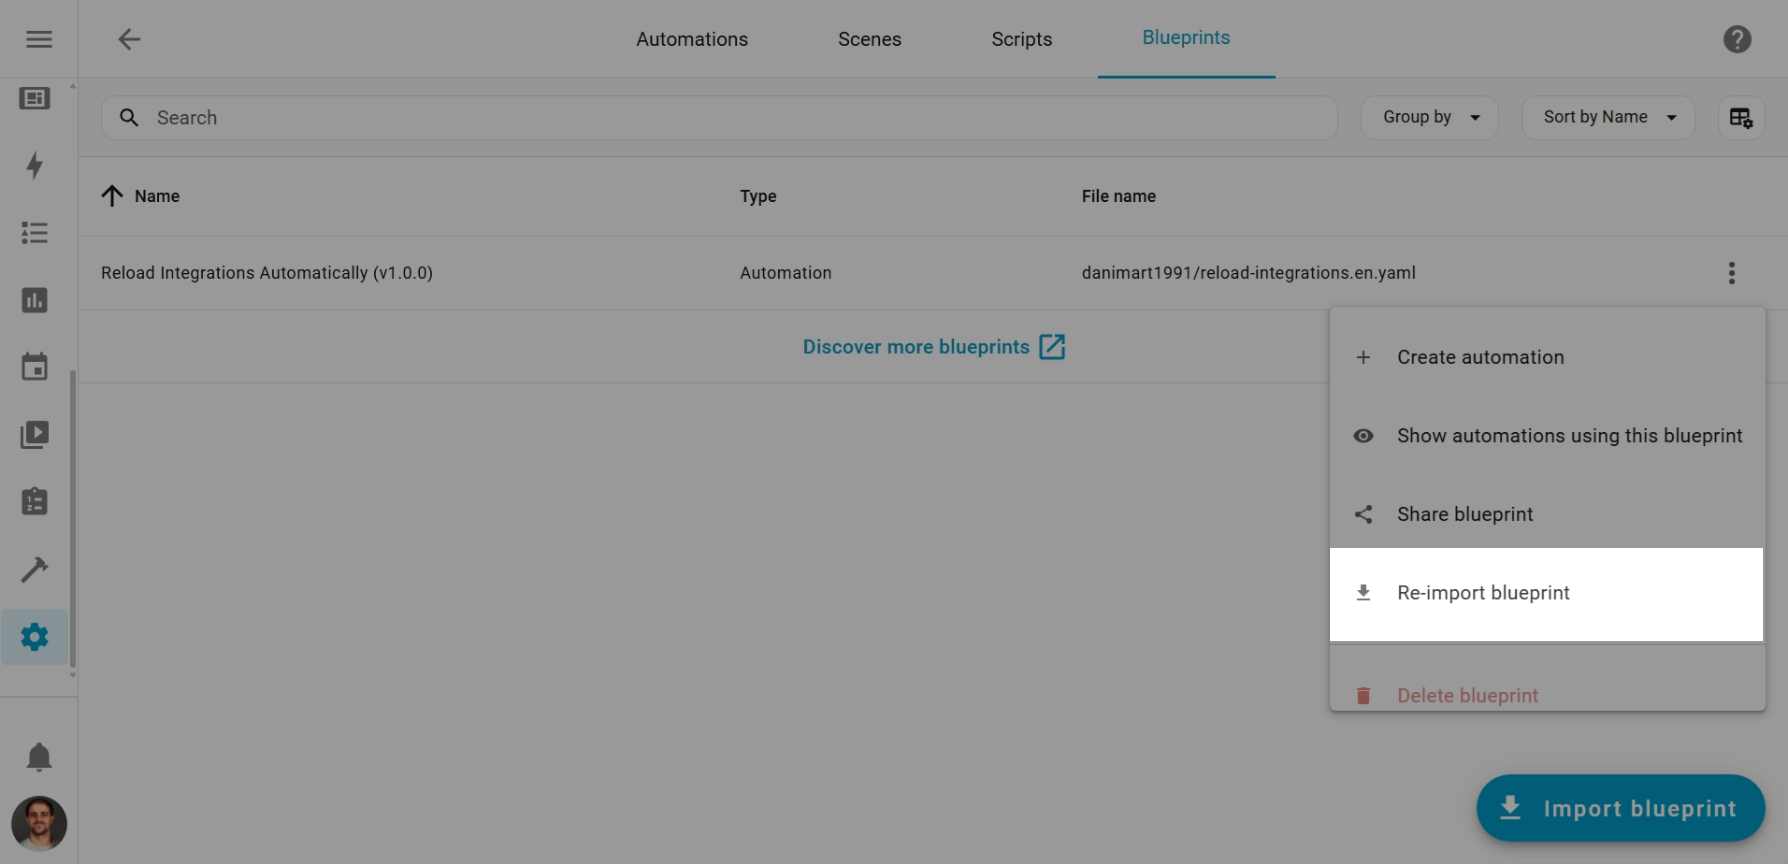Open the help question mark icon
The height and width of the screenshot is (864, 1788).
coord(1737,39)
